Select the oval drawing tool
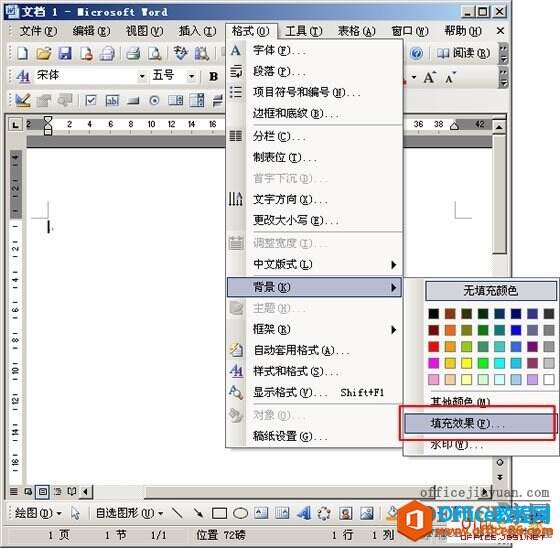Screen dimensions: 560x548 (240, 514)
